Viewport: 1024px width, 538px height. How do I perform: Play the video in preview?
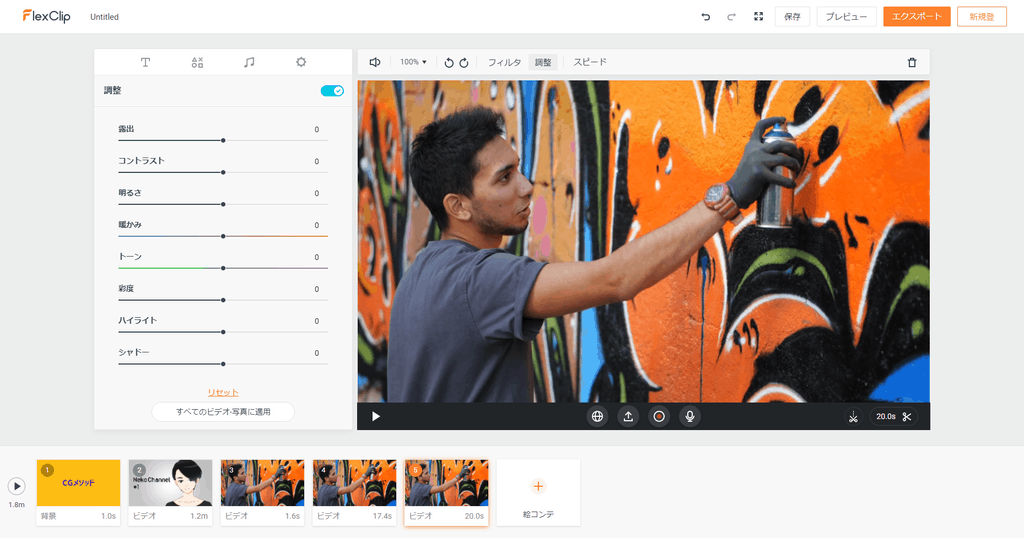click(x=376, y=416)
